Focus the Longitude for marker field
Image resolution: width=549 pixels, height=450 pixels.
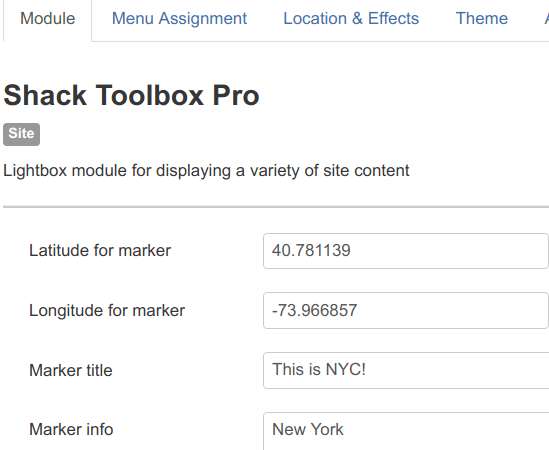click(406, 311)
